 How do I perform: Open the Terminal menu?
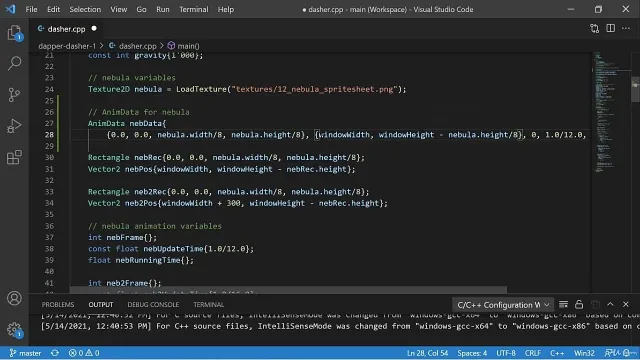click(x=194, y=9)
